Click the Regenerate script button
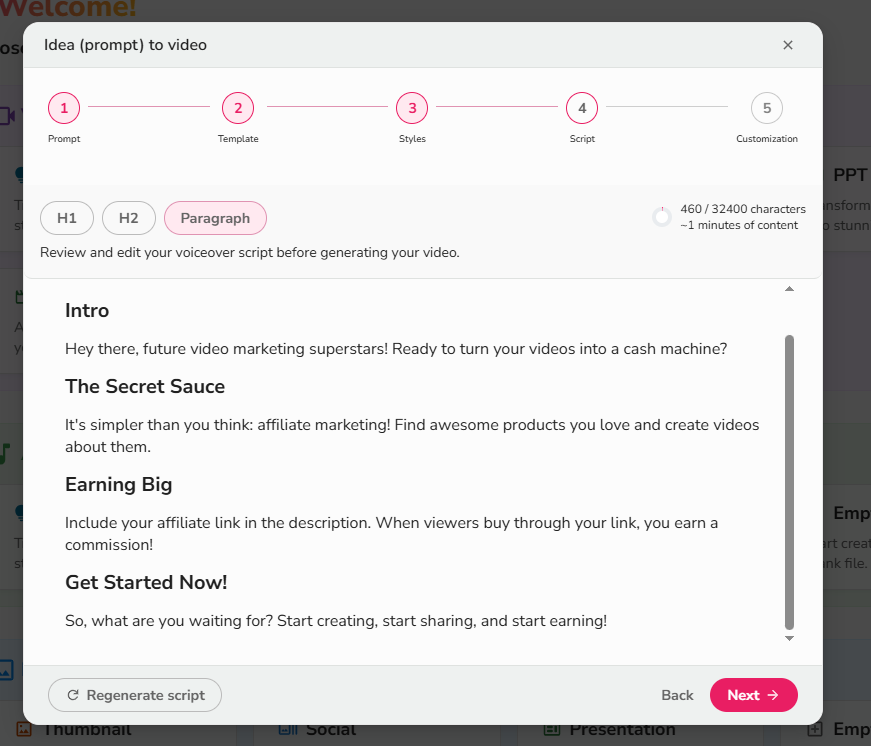Screen dimensions: 871x746 tap(135, 695)
